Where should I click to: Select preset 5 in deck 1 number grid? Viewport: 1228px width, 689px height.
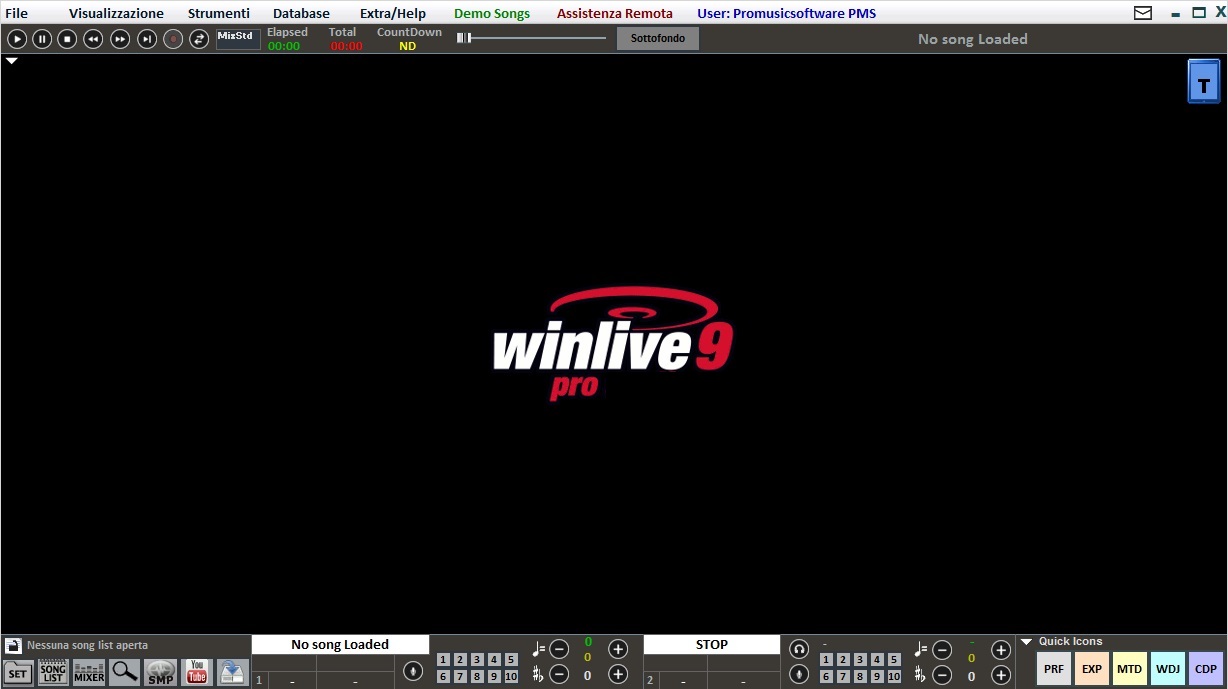coord(511,660)
